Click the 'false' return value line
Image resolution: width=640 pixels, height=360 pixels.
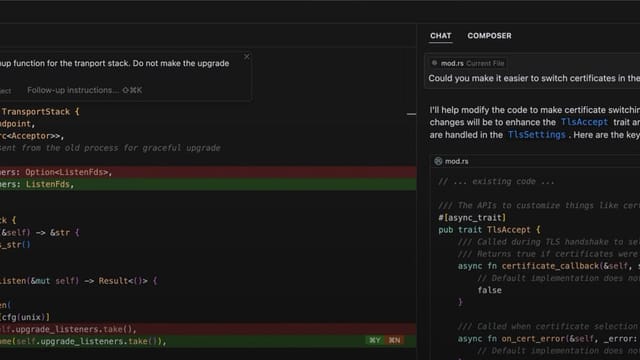(x=489, y=290)
